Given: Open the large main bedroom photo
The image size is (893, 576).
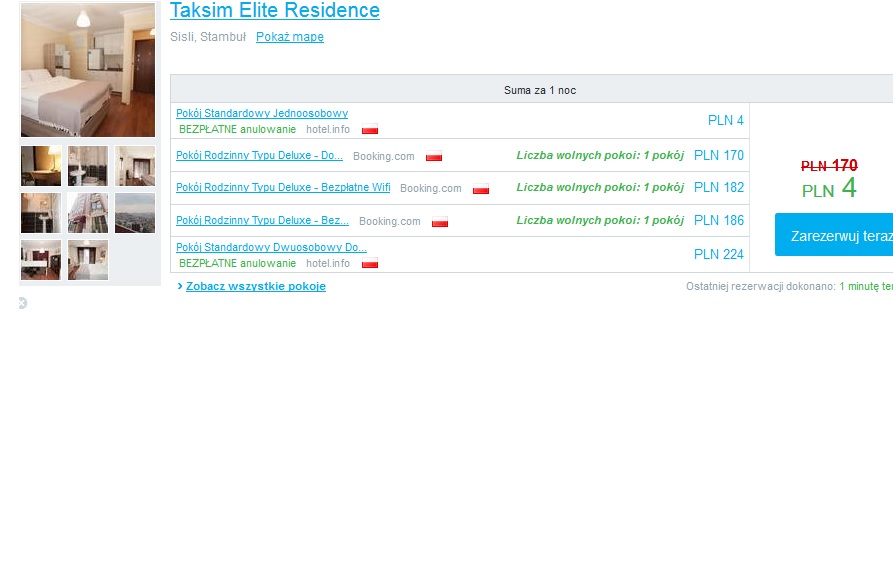Looking at the screenshot, I should [88, 70].
